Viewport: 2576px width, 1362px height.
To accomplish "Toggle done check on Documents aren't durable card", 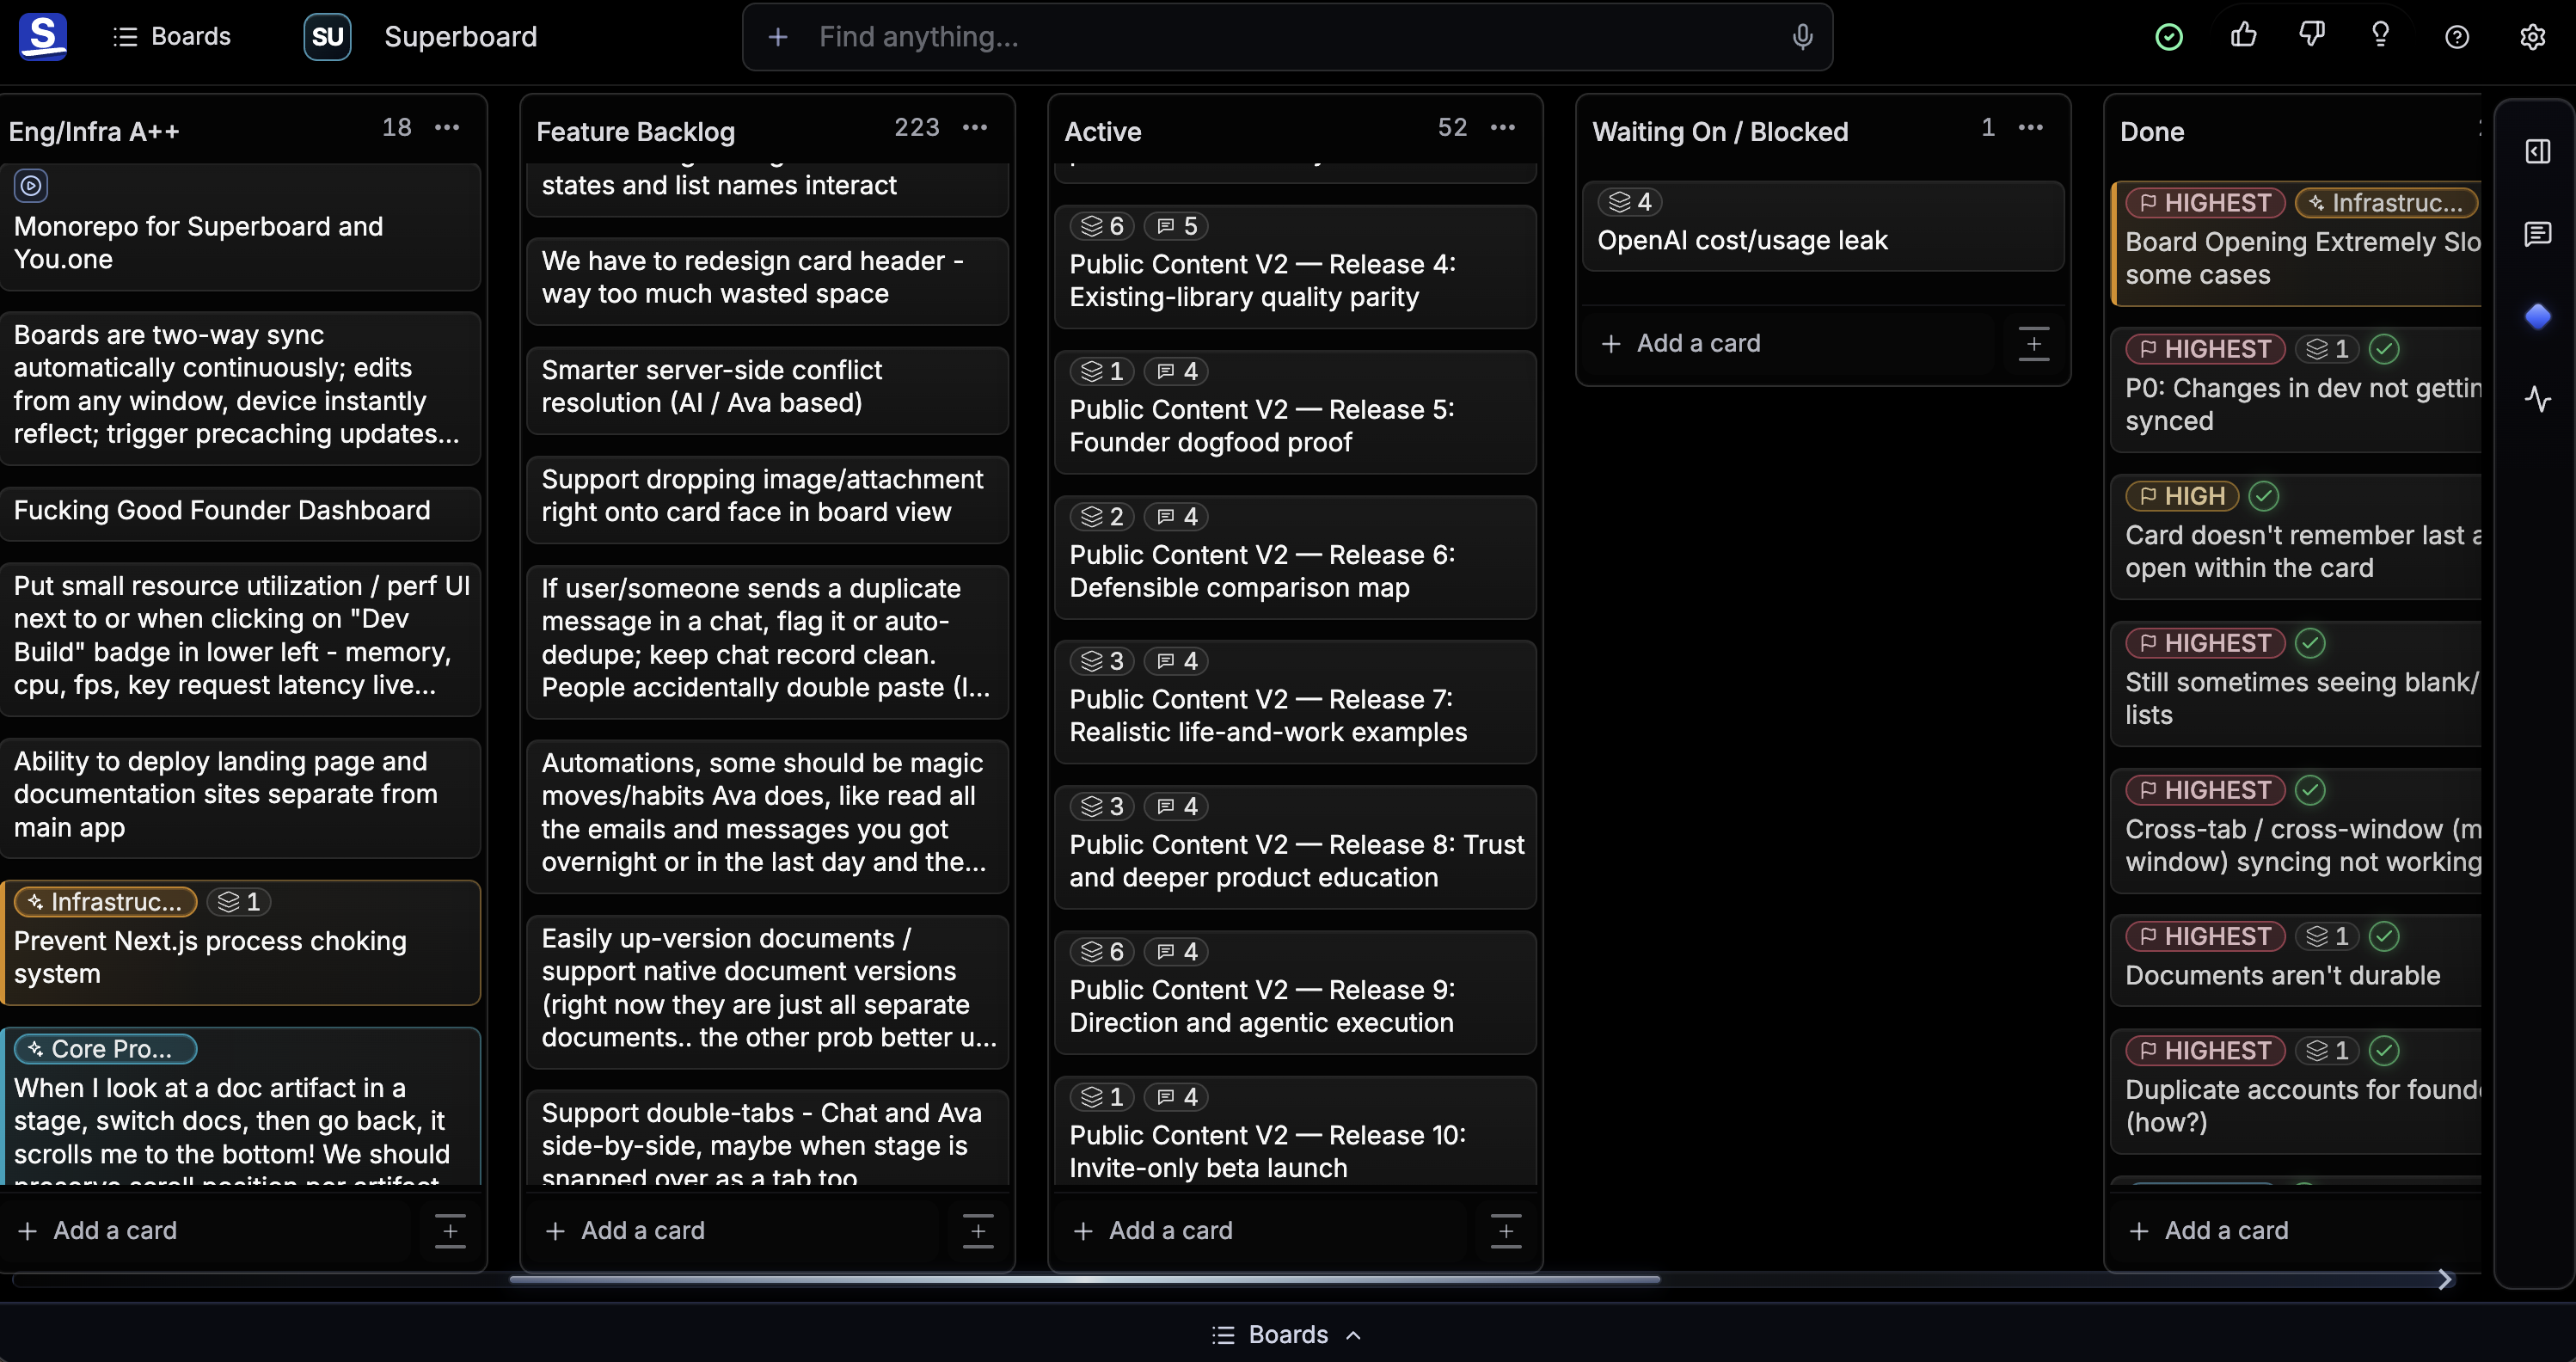I will 2384,936.
